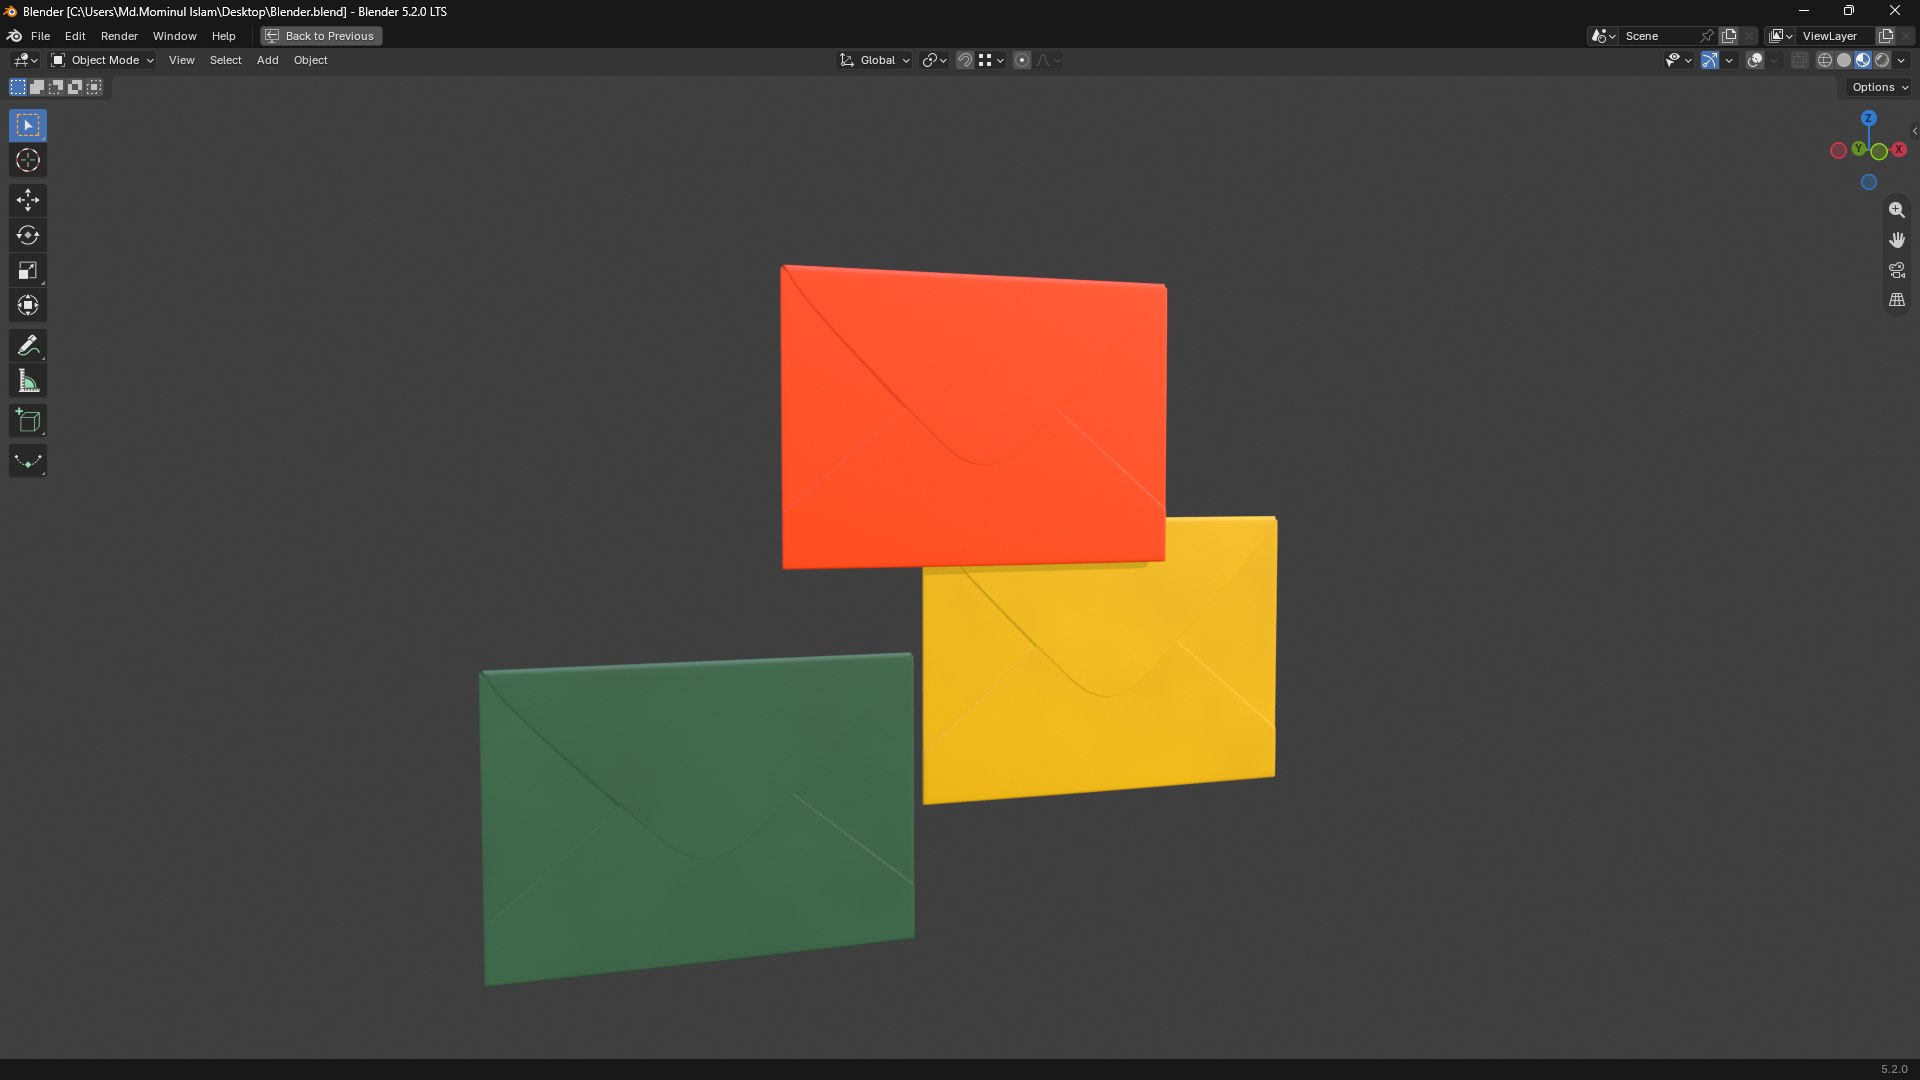
Task: Select the Scale tool
Action: [x=28, y=271]
